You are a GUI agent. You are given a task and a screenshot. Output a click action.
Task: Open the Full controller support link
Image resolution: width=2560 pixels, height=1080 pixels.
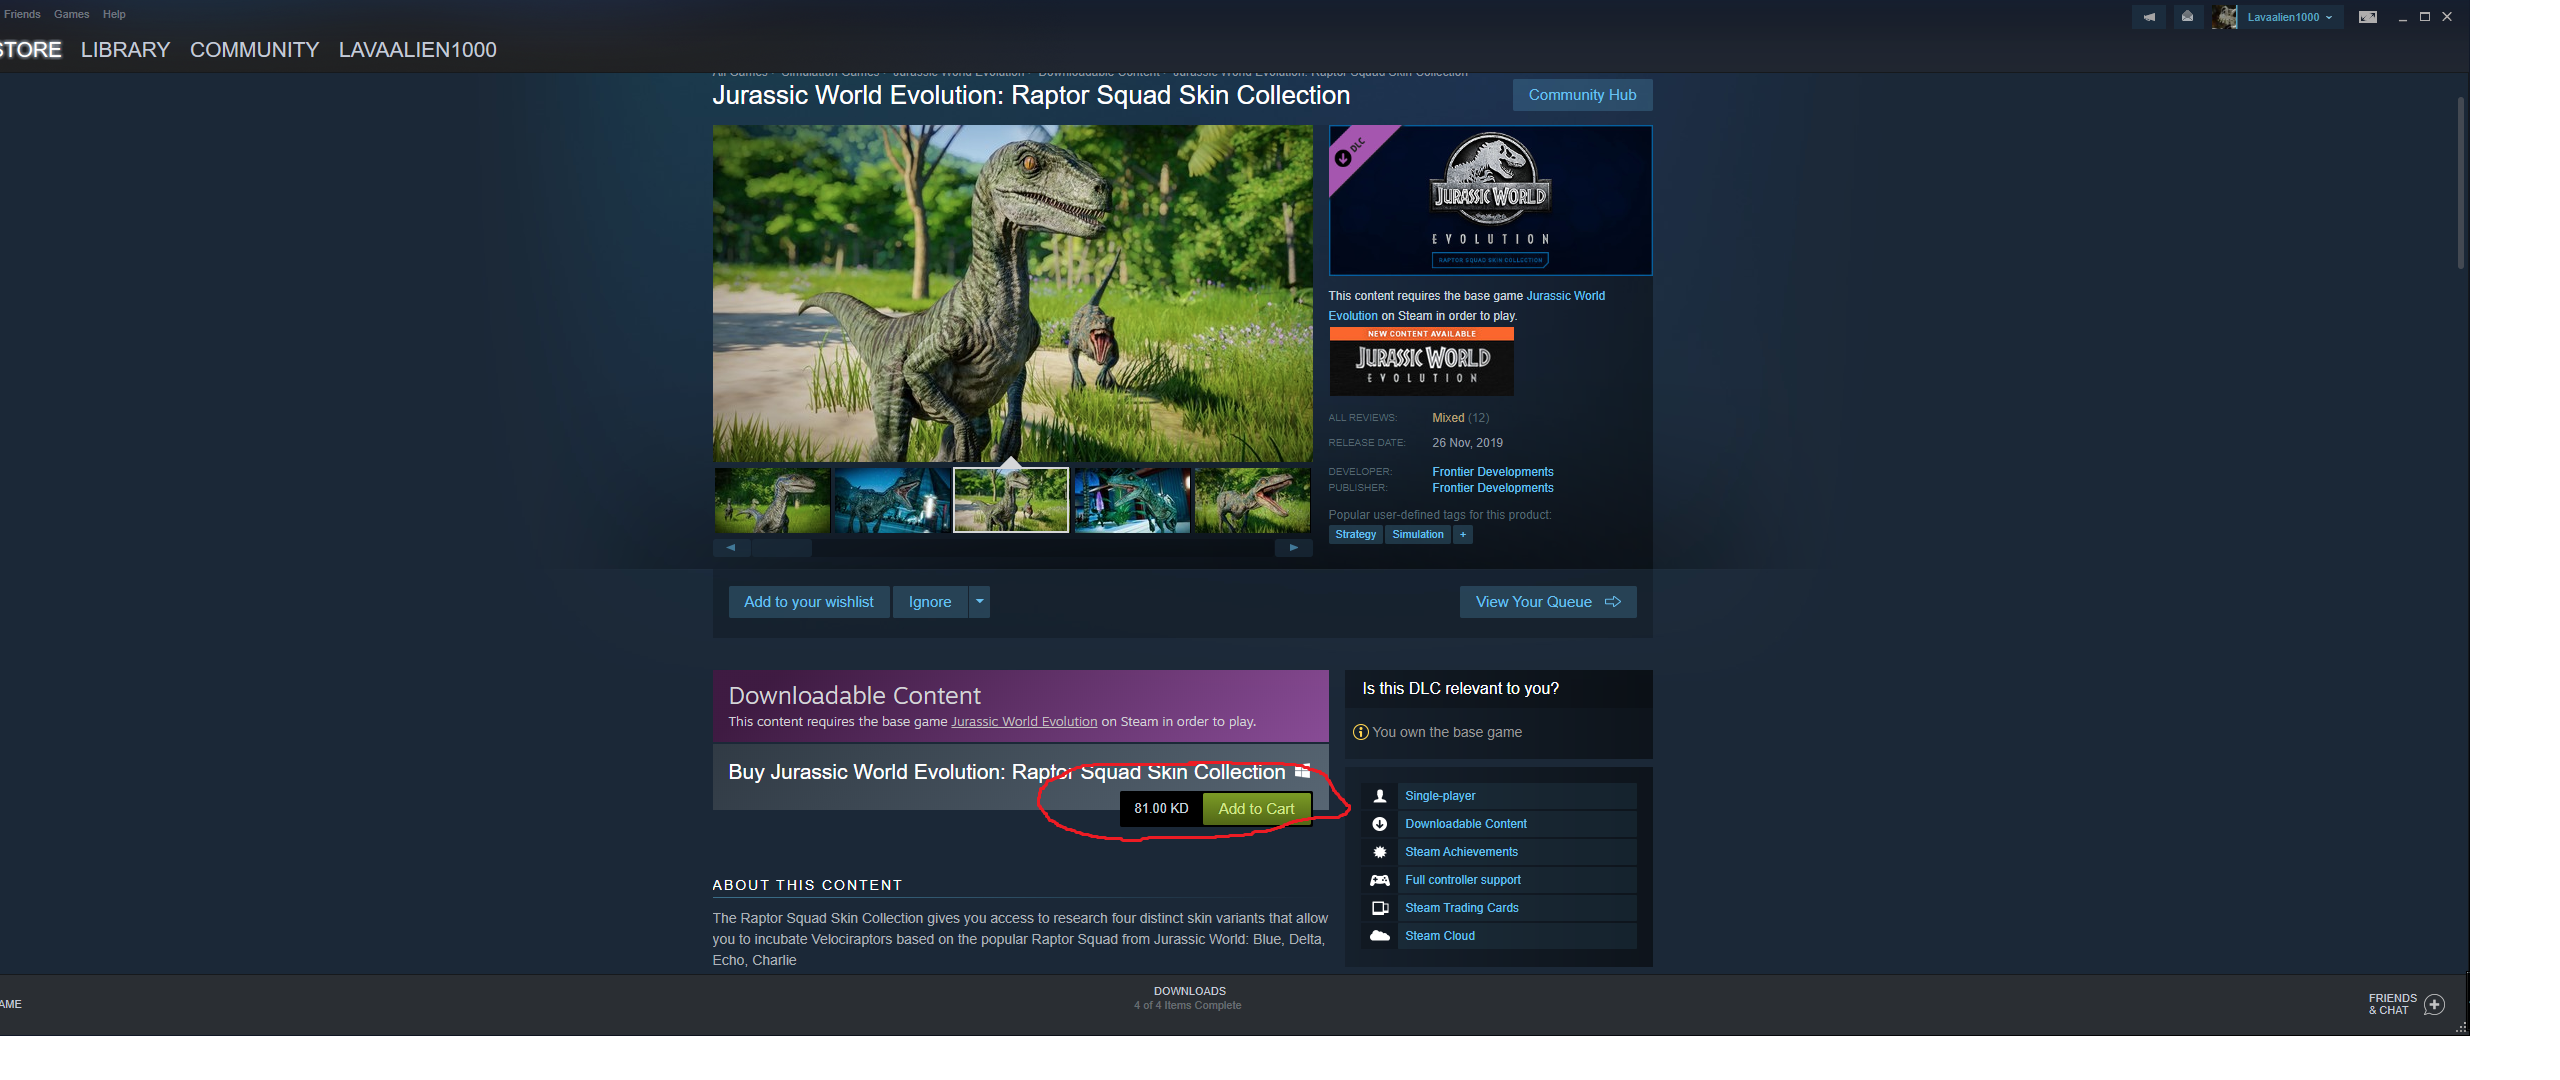(x=1463, y=880)
